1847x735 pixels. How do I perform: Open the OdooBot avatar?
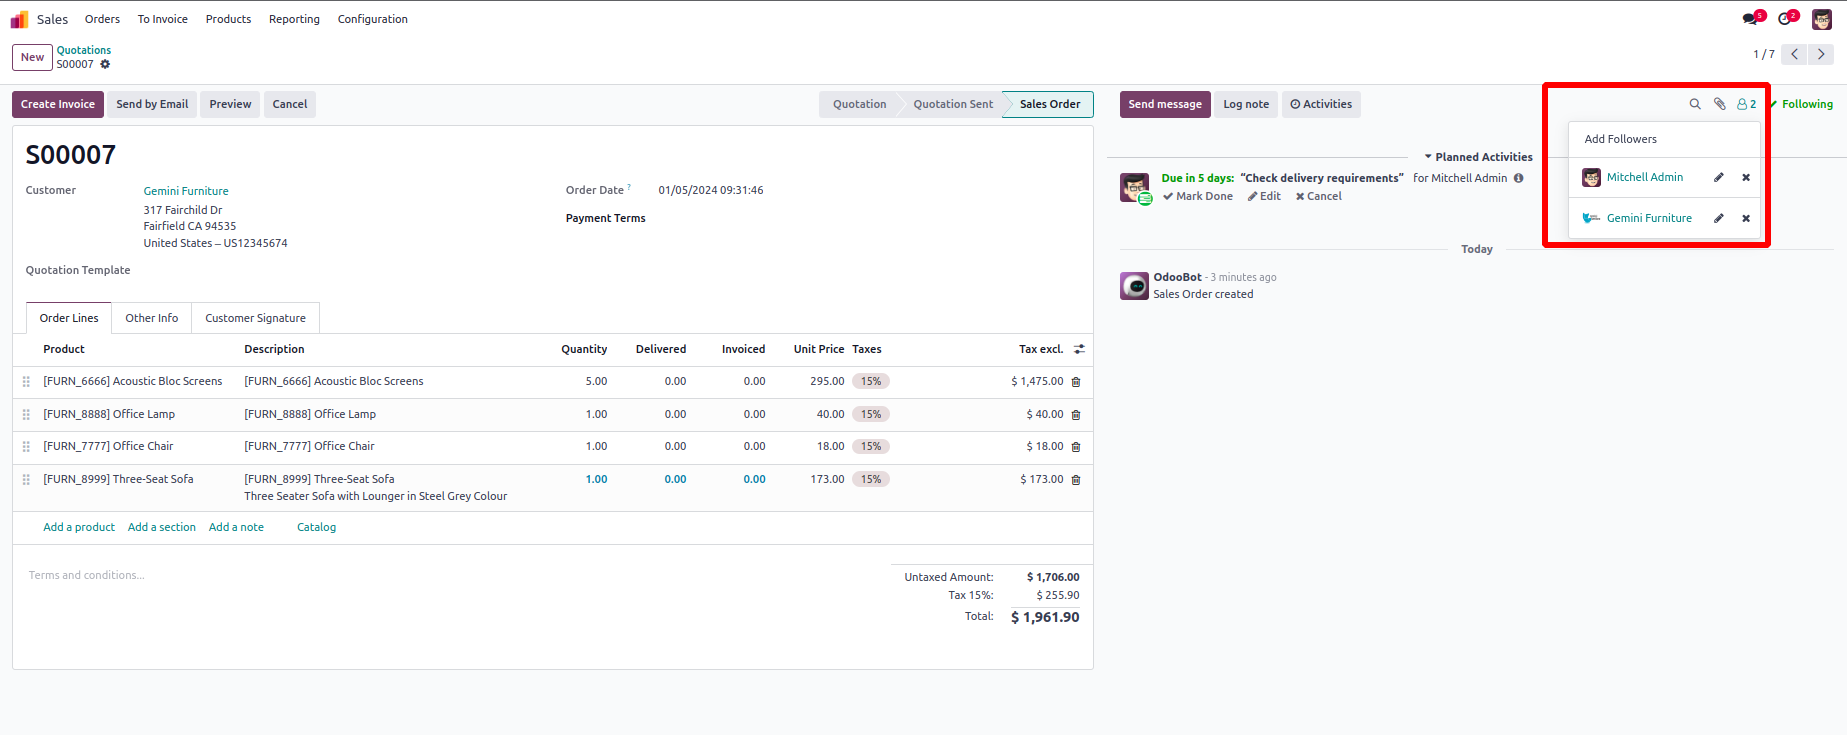(1134, 286)
